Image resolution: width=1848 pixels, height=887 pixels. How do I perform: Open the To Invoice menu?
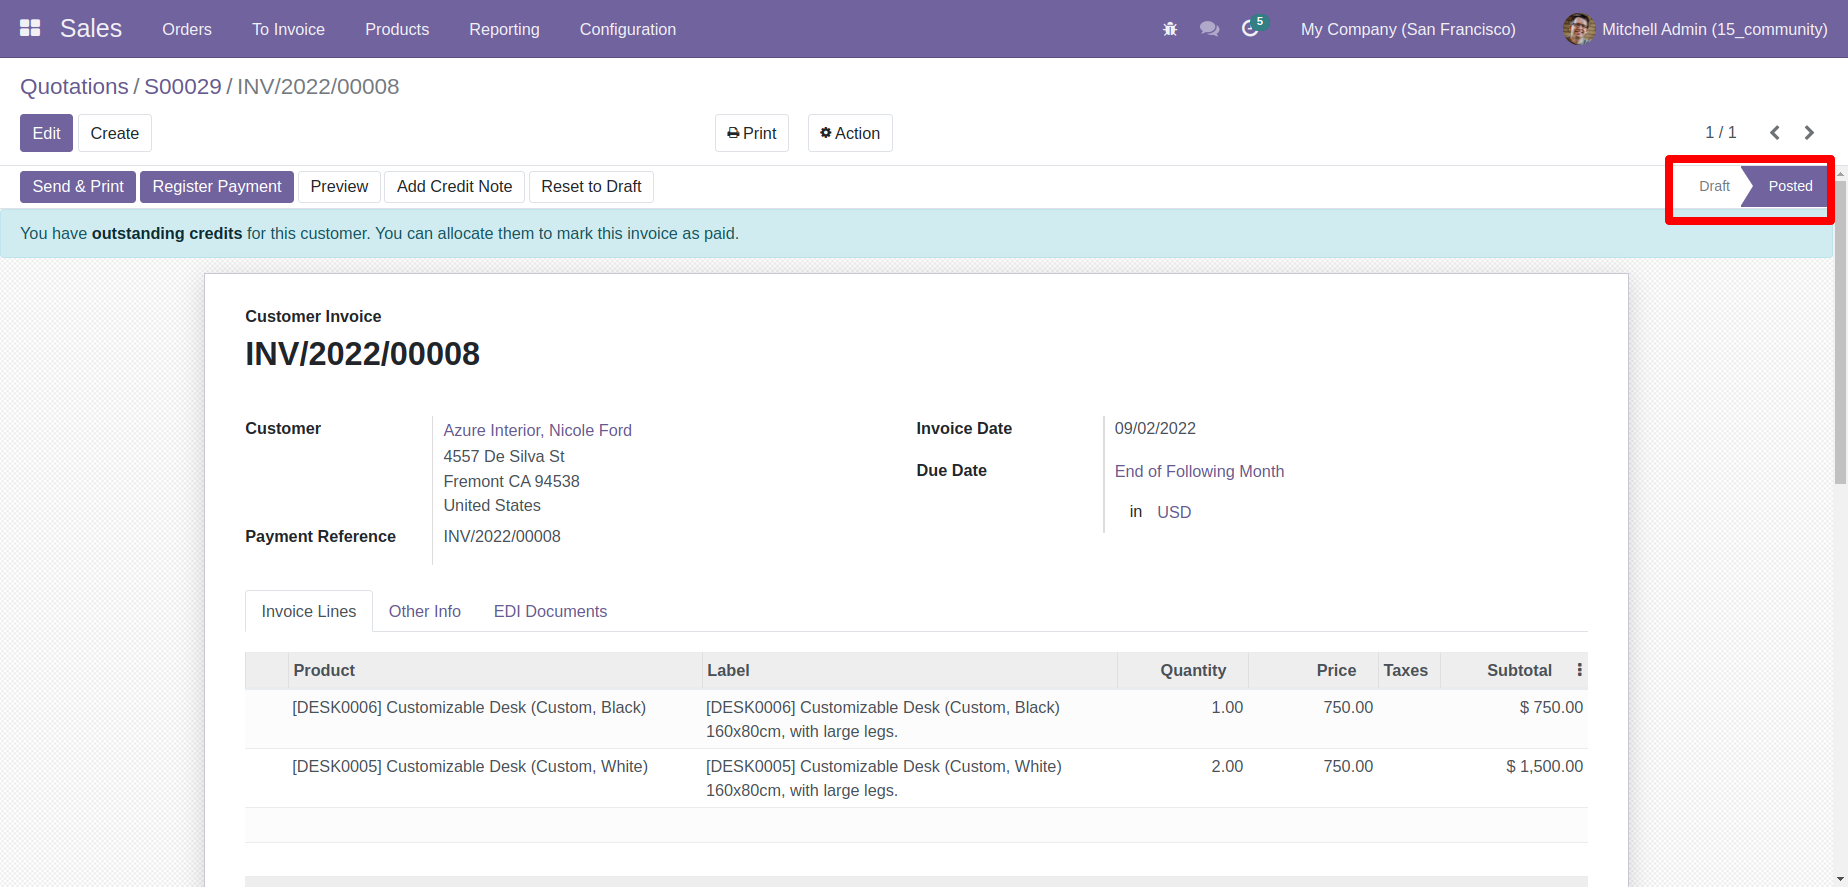[288, 29]
